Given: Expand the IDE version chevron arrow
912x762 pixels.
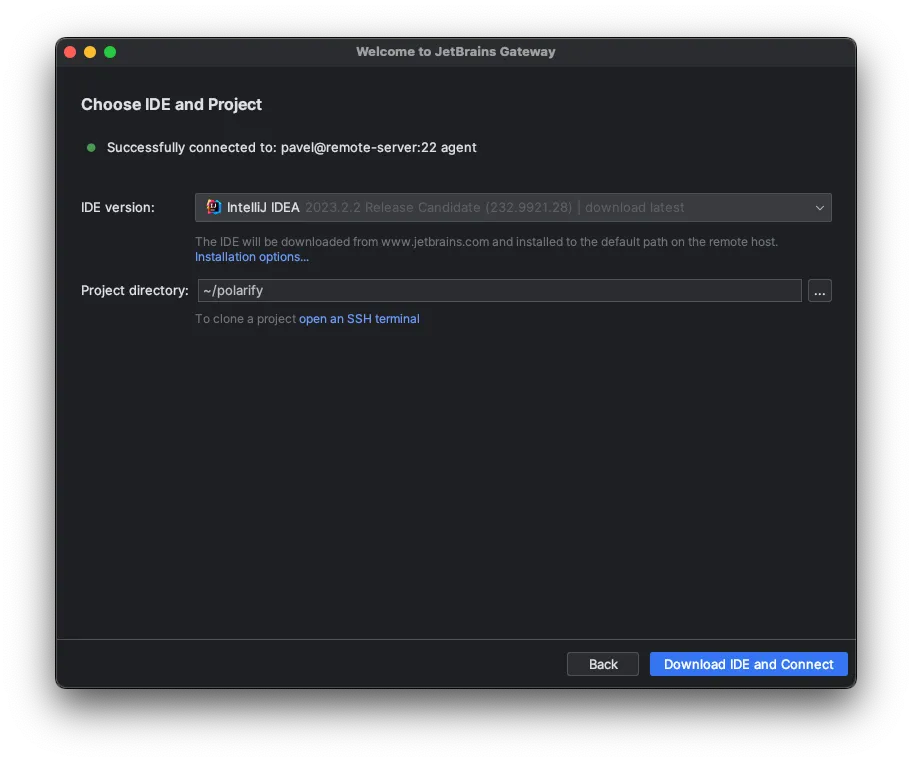Looking at the screenshot, I should point(820,208).
